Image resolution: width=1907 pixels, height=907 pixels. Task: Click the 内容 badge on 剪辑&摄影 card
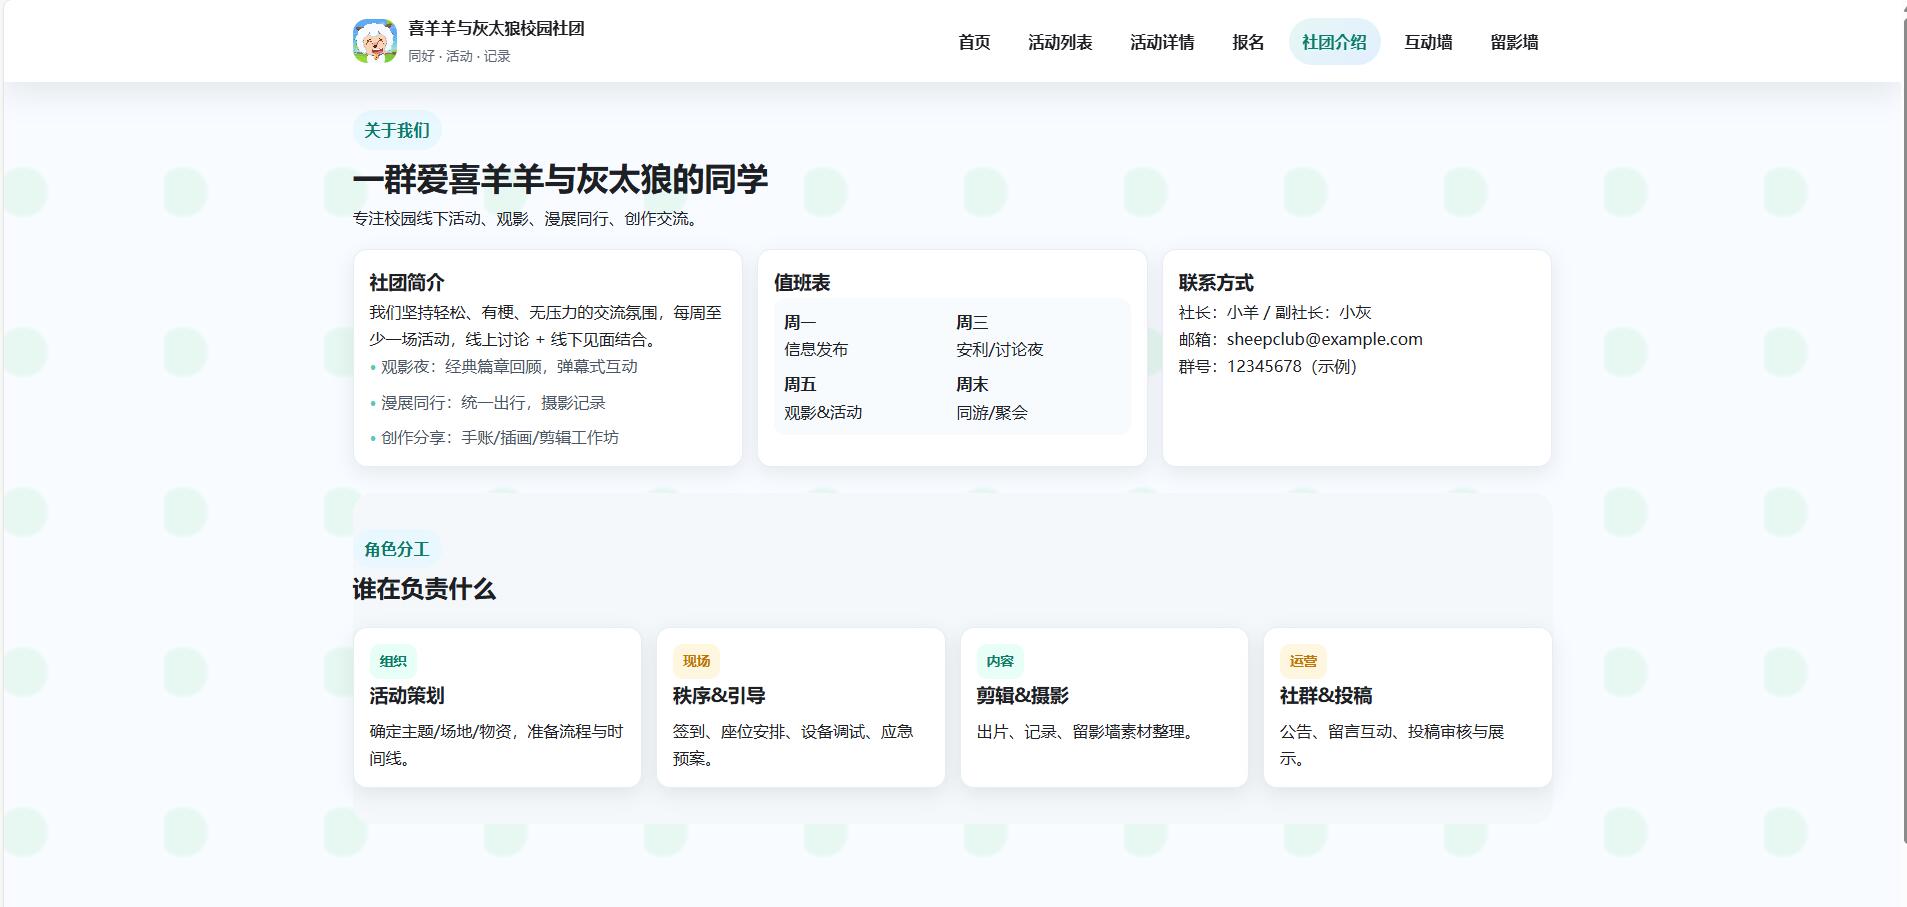tap(1000, 661)
